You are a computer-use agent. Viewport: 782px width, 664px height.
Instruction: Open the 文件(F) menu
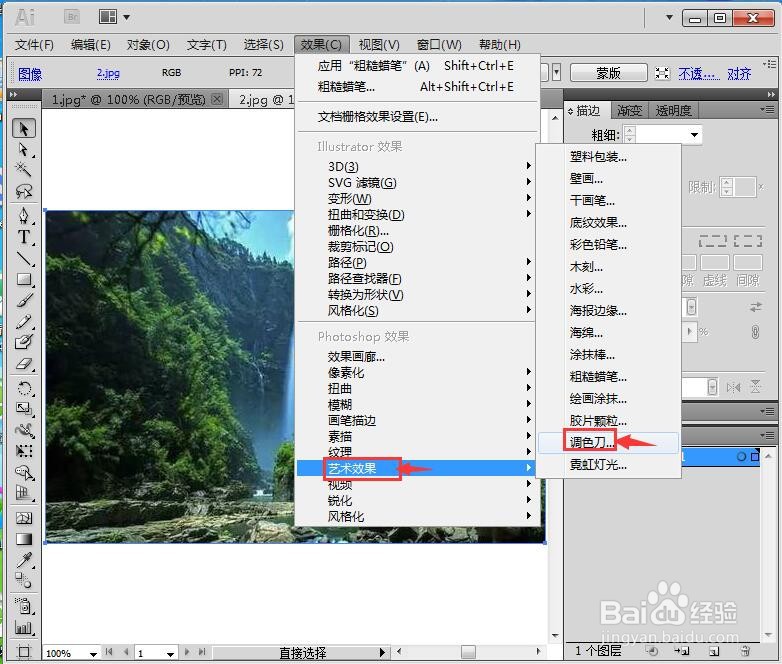pos(34,45)
